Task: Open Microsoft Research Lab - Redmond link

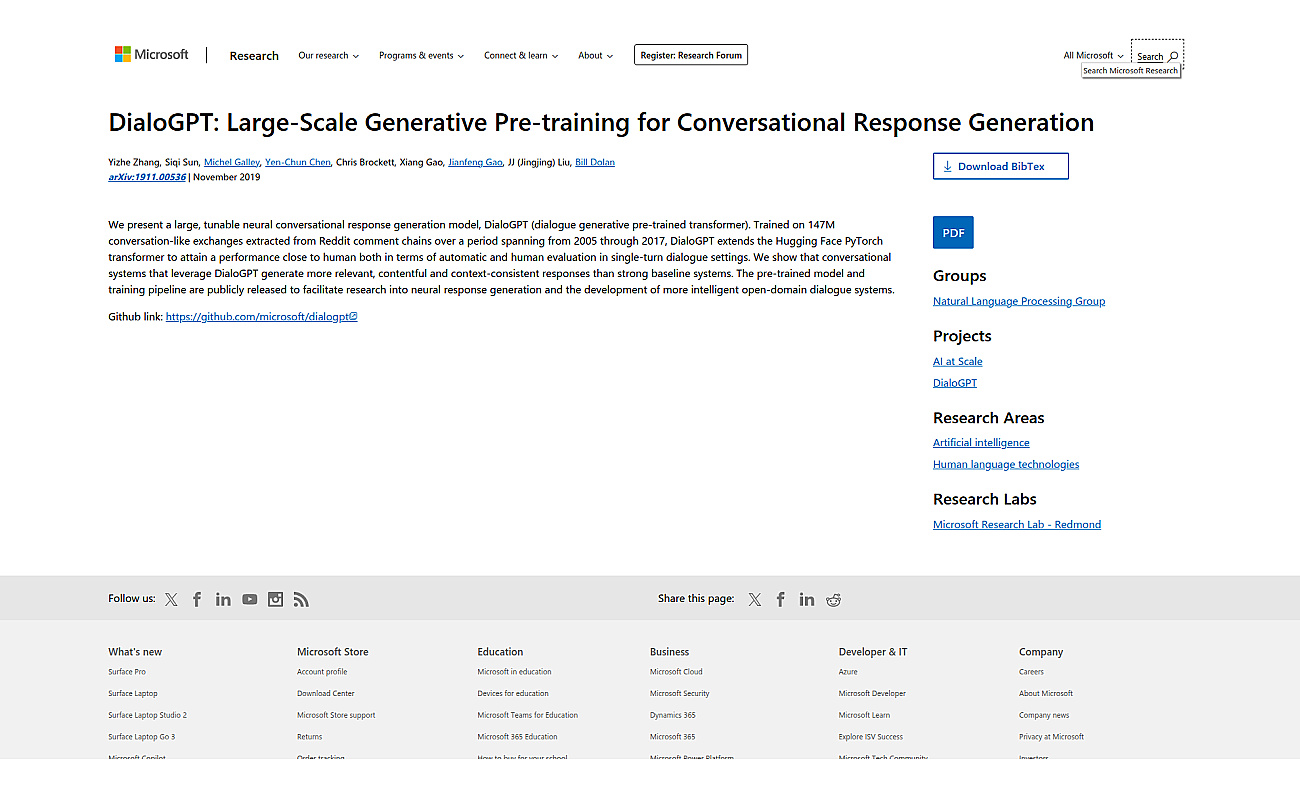Action: tap(1017, 524)
